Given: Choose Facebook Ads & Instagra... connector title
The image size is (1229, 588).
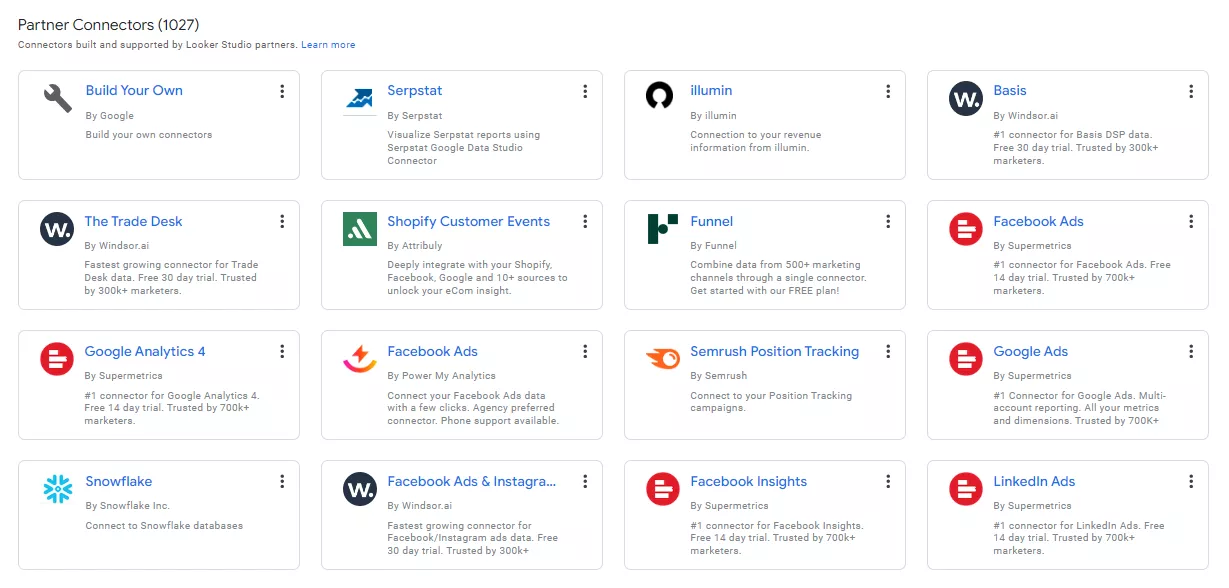Looking at the screenshot, I should pos(472,481).
